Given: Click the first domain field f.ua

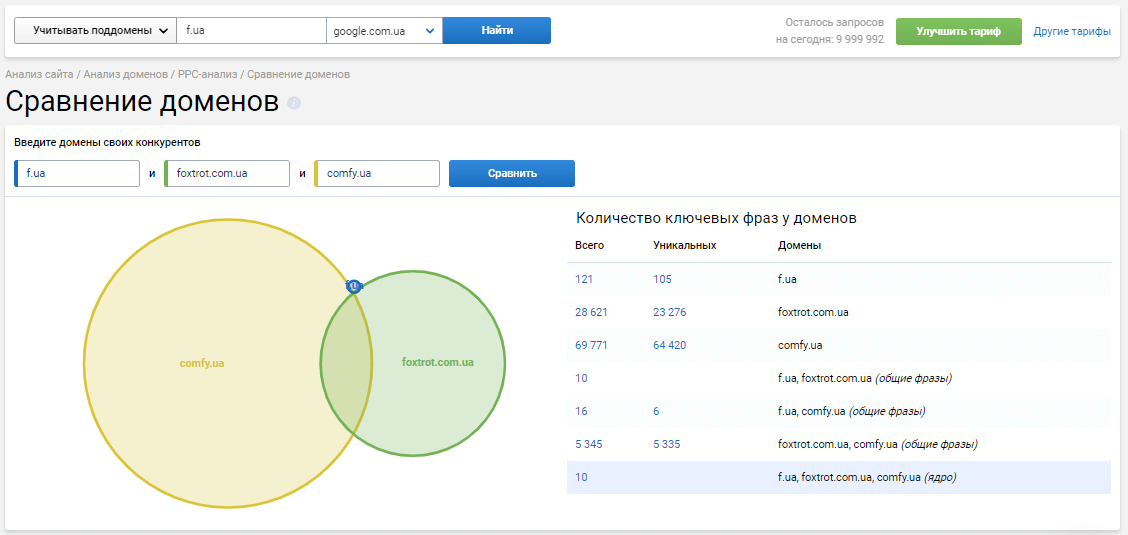Looking at the screenshot, I should click(77, 173).
